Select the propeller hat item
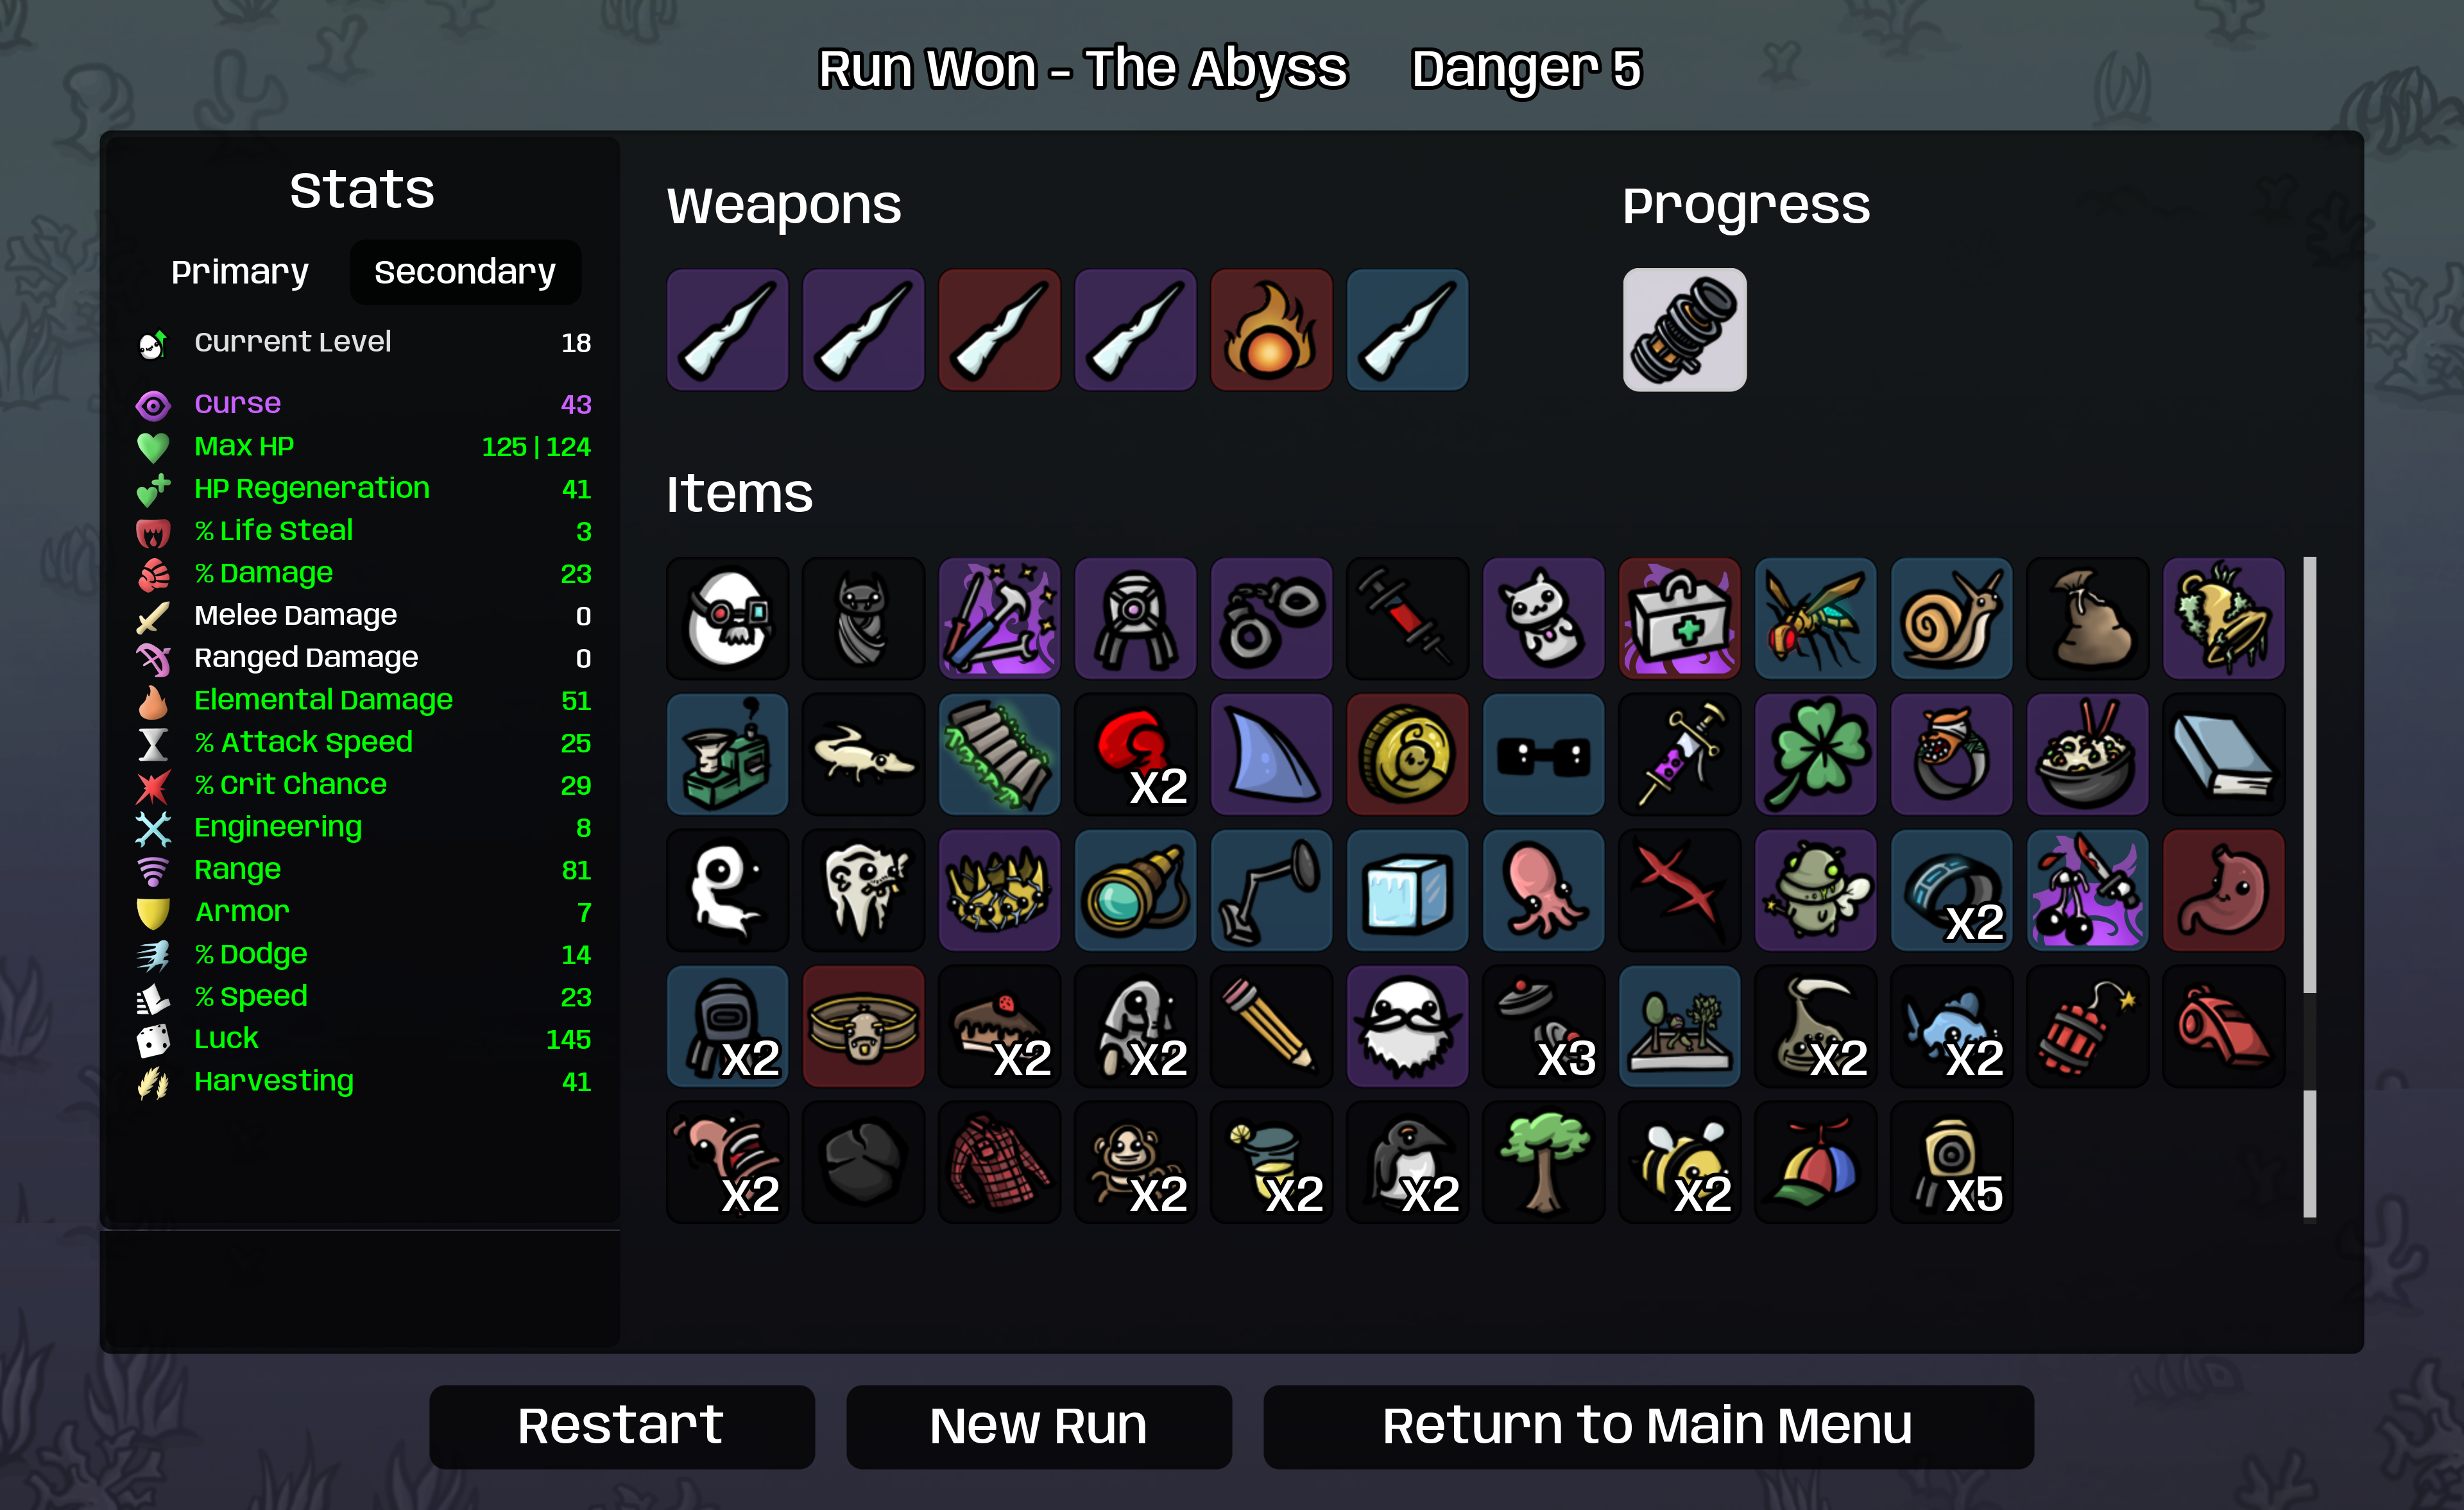This screenshot has height=1510, width=2464. (1815, 1162)
